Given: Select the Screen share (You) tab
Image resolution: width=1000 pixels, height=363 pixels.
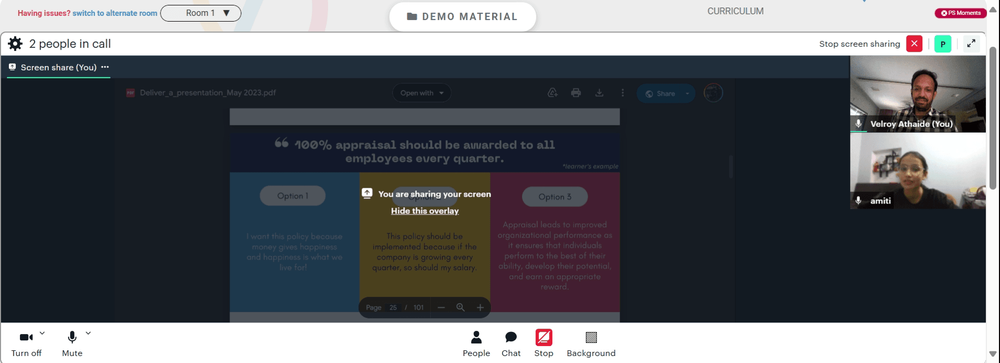Looking at the screenshot, I should [58, 67].
